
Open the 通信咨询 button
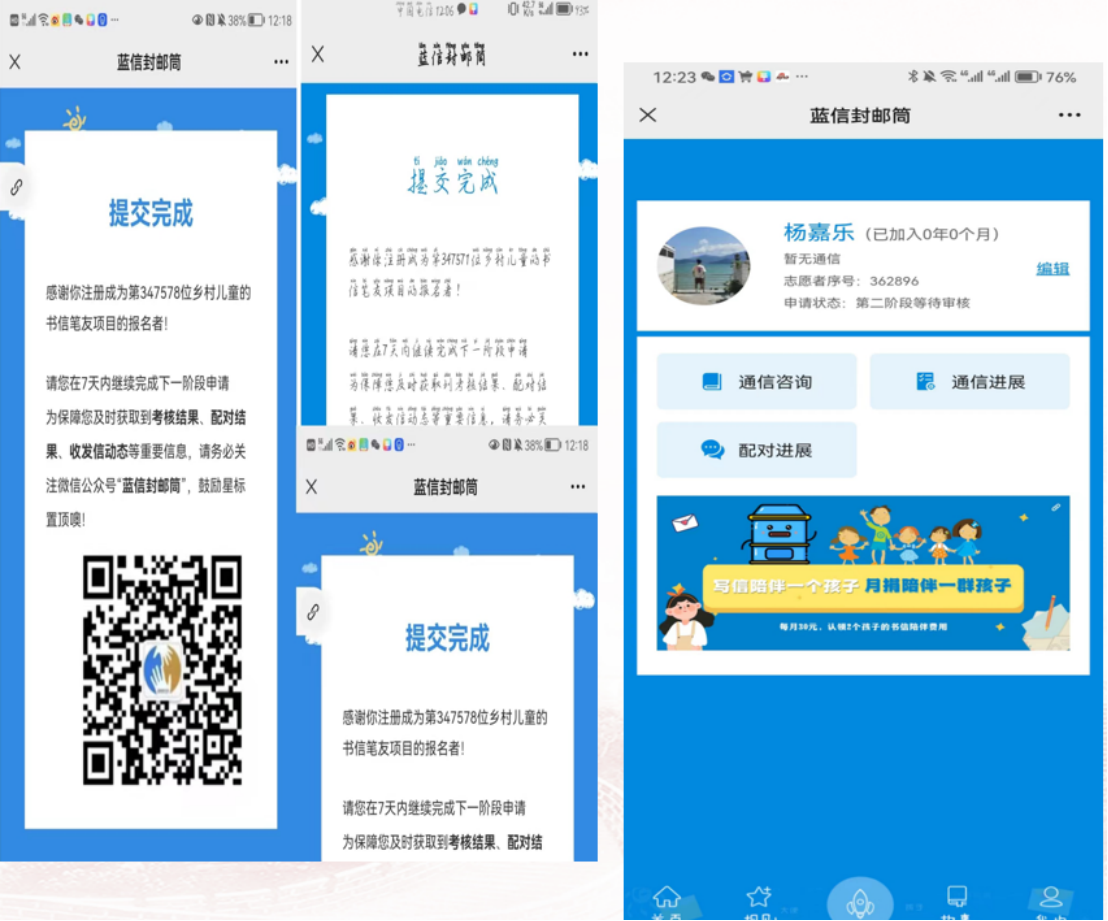pyautogui.click(x=757, y=382)
